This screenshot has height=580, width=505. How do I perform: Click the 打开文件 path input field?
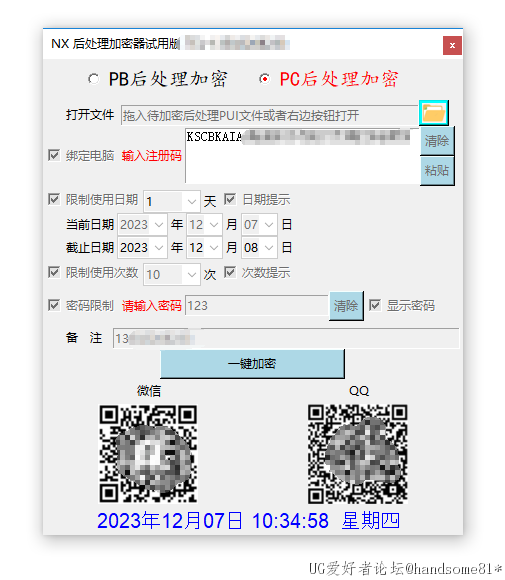point(269,115)
